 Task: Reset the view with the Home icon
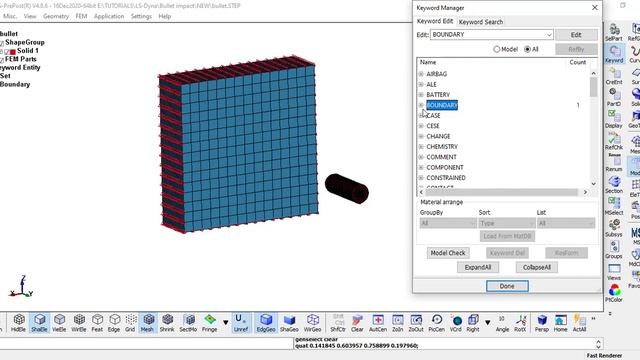click(x=560, y=322)
